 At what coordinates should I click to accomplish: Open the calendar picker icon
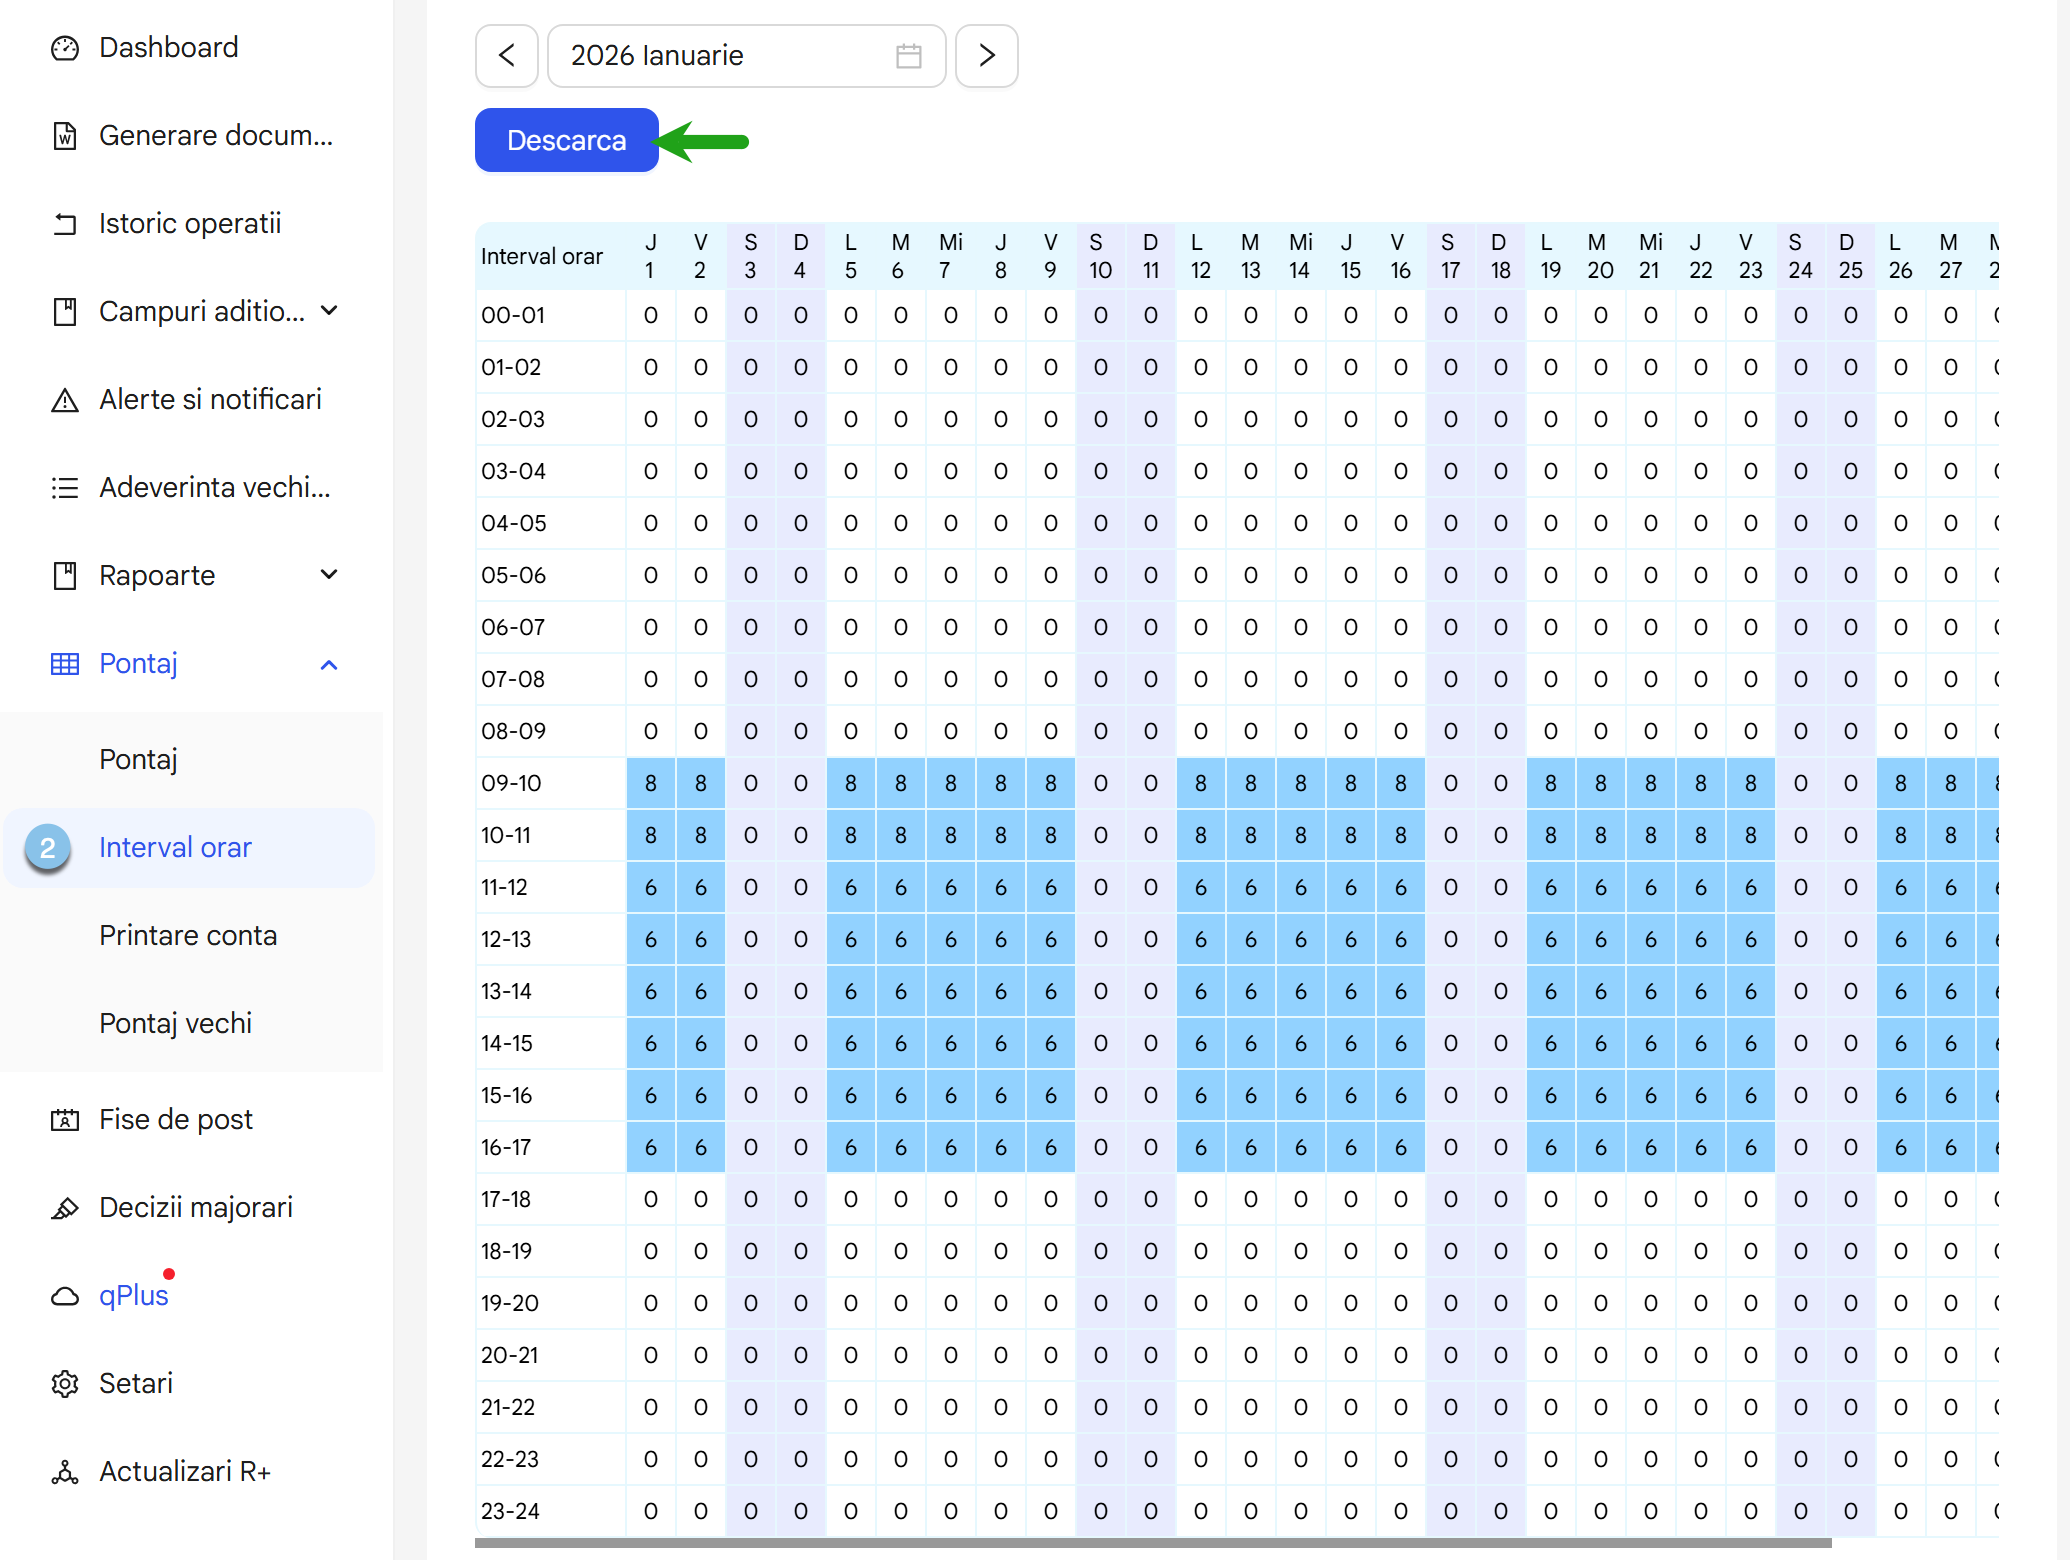908,56
